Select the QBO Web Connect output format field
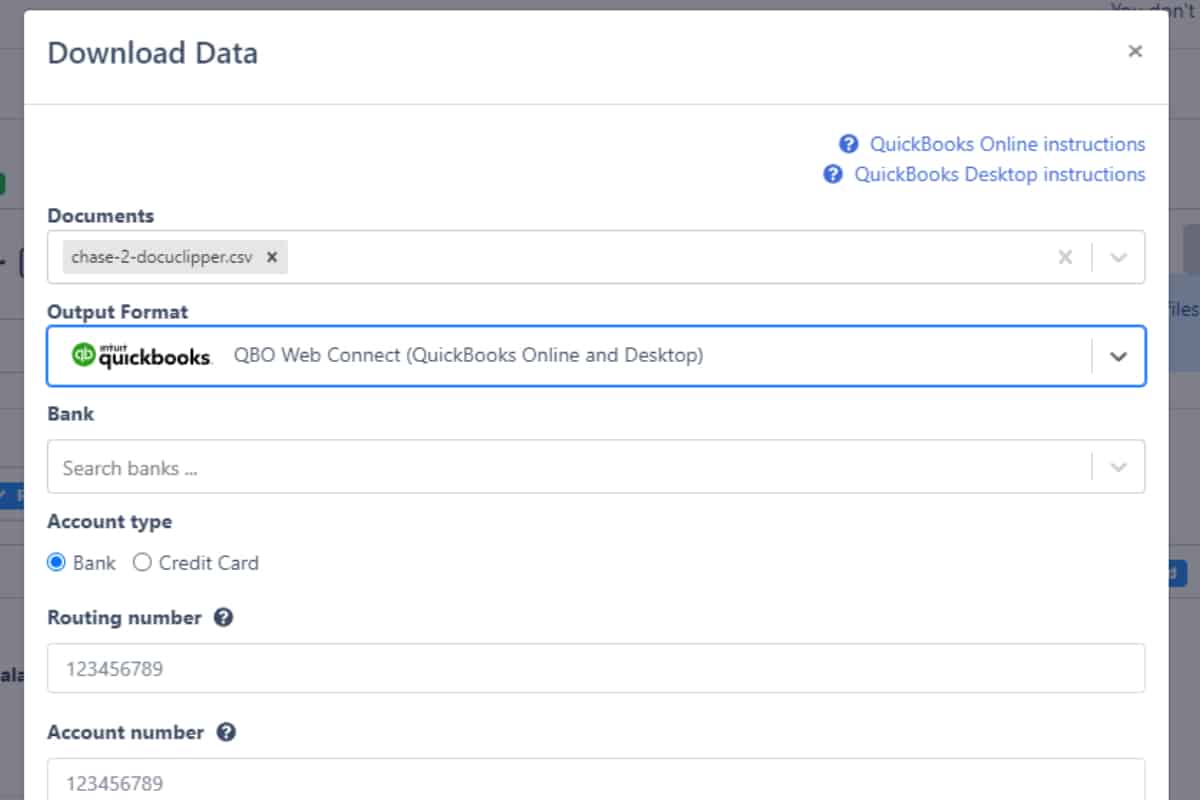This screenshot has width=1200, height=800. click(596, 356)
